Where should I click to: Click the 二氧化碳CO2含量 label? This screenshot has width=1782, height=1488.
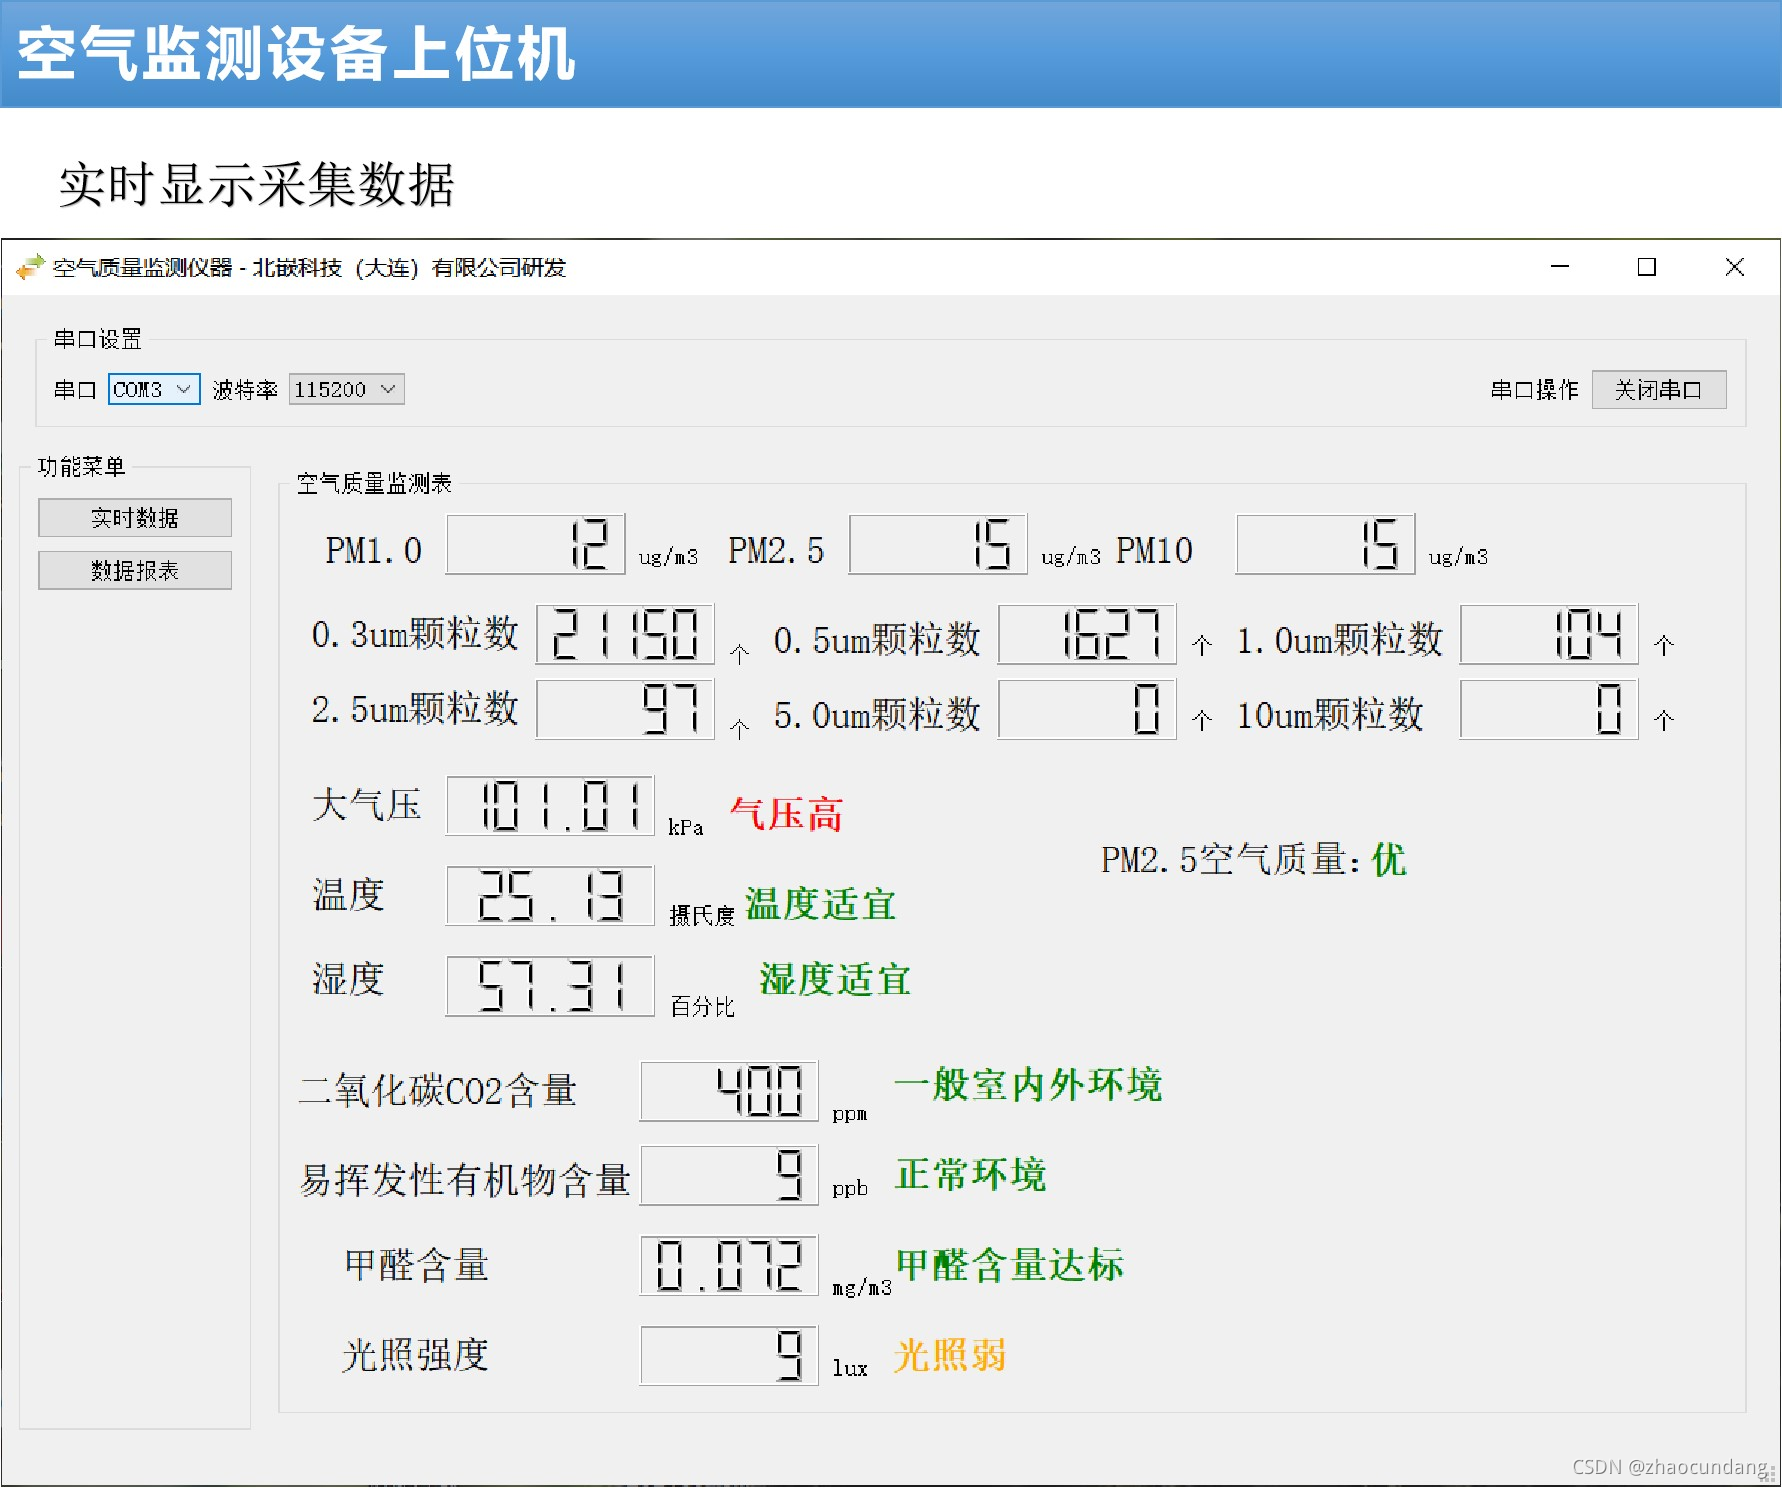[x=438, y=1091]
